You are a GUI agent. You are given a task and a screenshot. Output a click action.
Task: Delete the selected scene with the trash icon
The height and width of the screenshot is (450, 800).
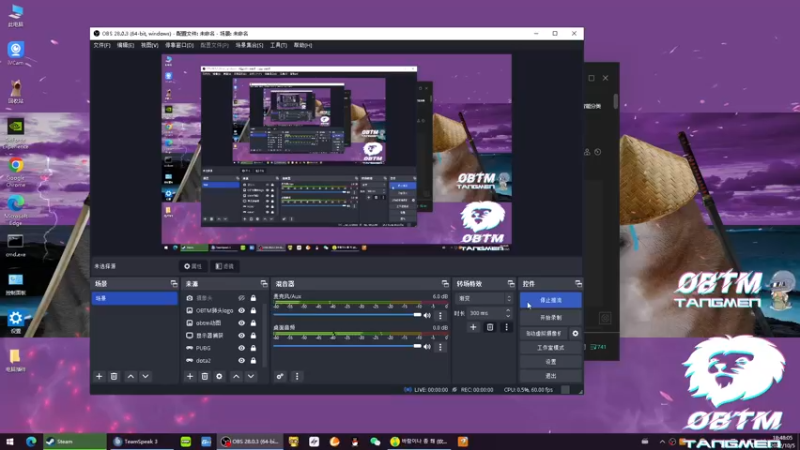click(114, 377)
